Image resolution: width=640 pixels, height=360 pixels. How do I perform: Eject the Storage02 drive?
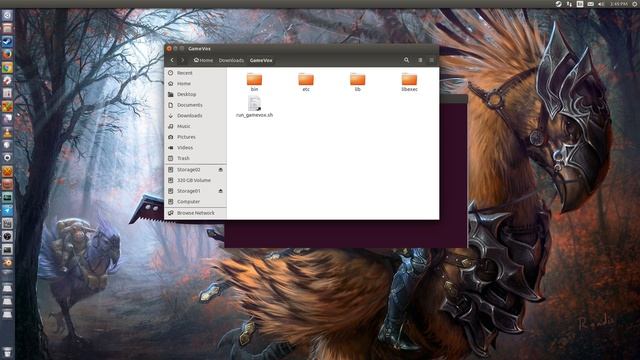(220, 169)
